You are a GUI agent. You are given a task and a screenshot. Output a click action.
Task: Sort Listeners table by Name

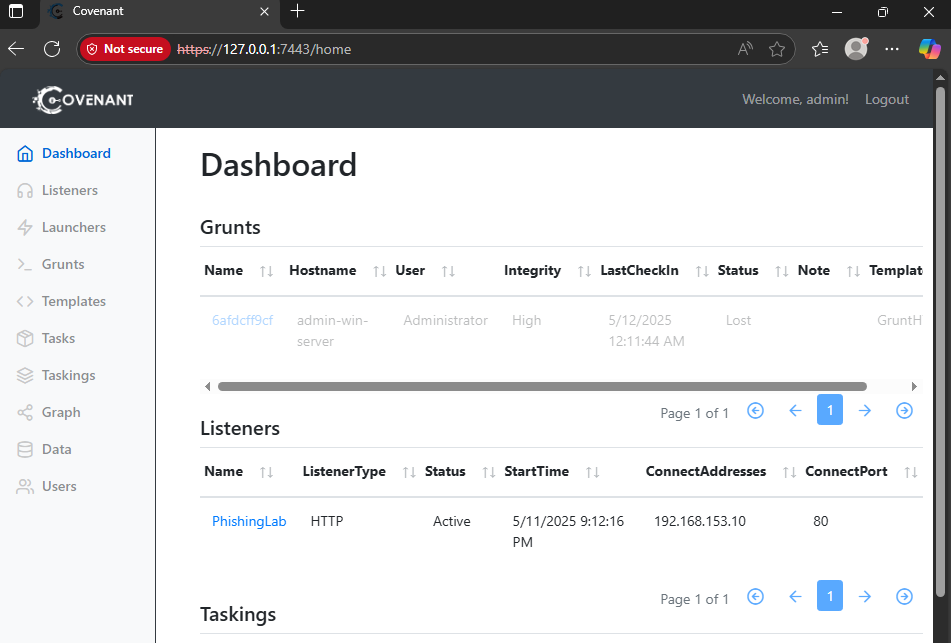266,472
